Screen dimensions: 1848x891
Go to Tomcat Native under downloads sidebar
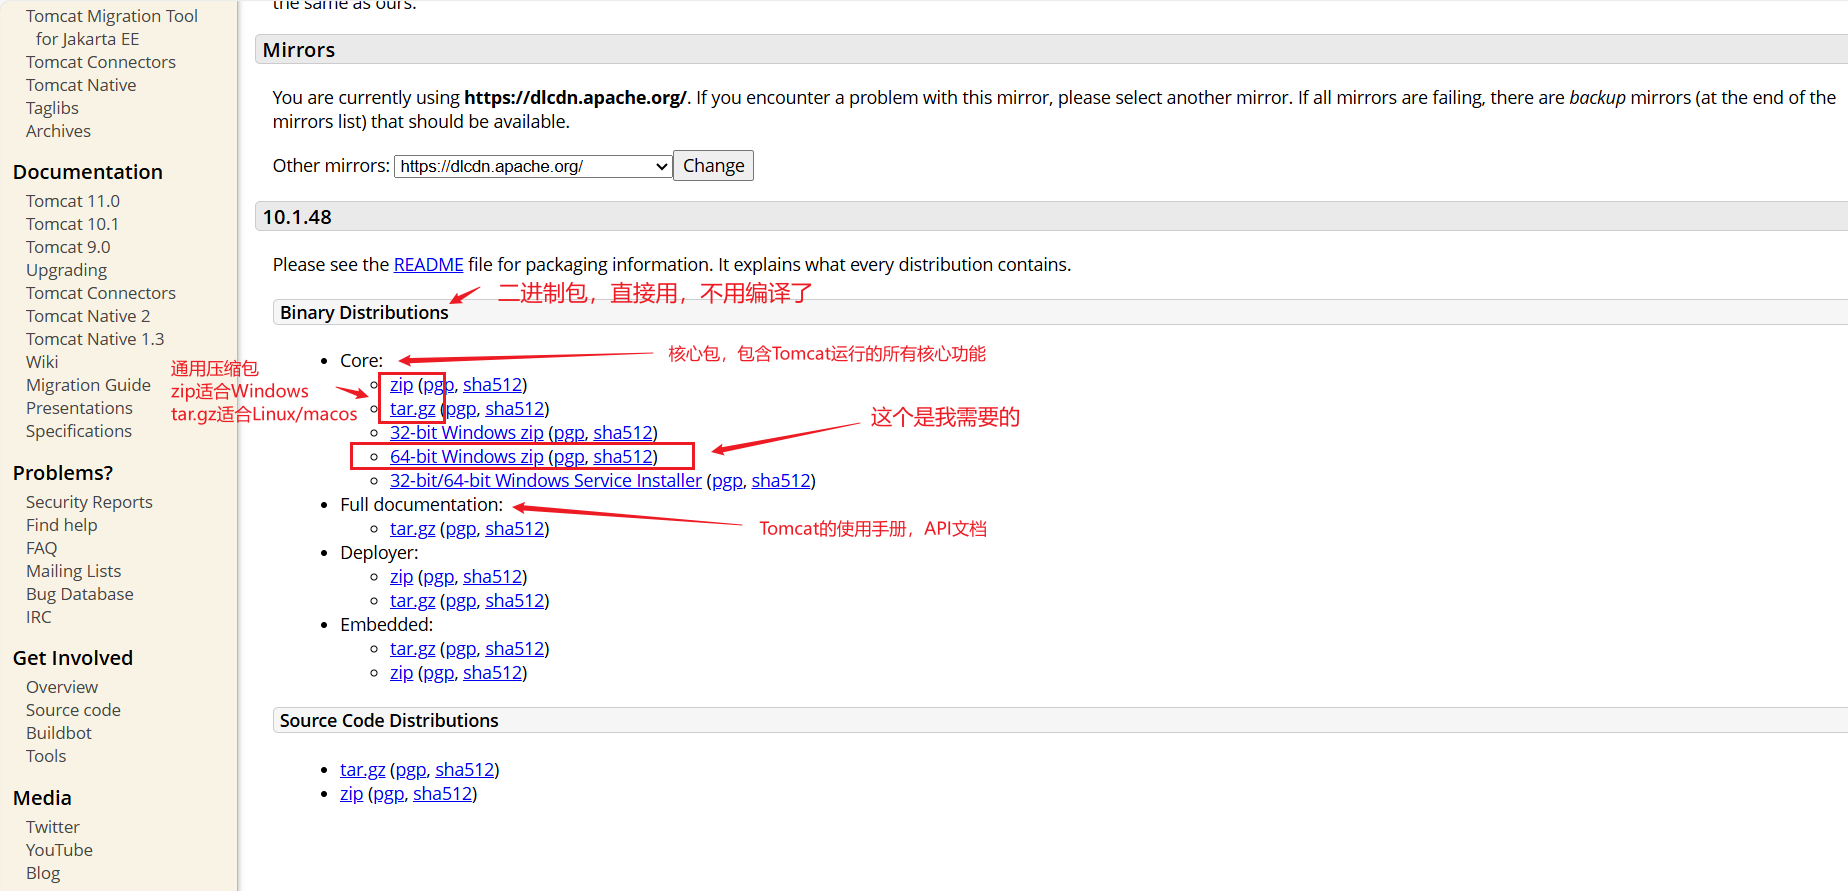point(81,85)
